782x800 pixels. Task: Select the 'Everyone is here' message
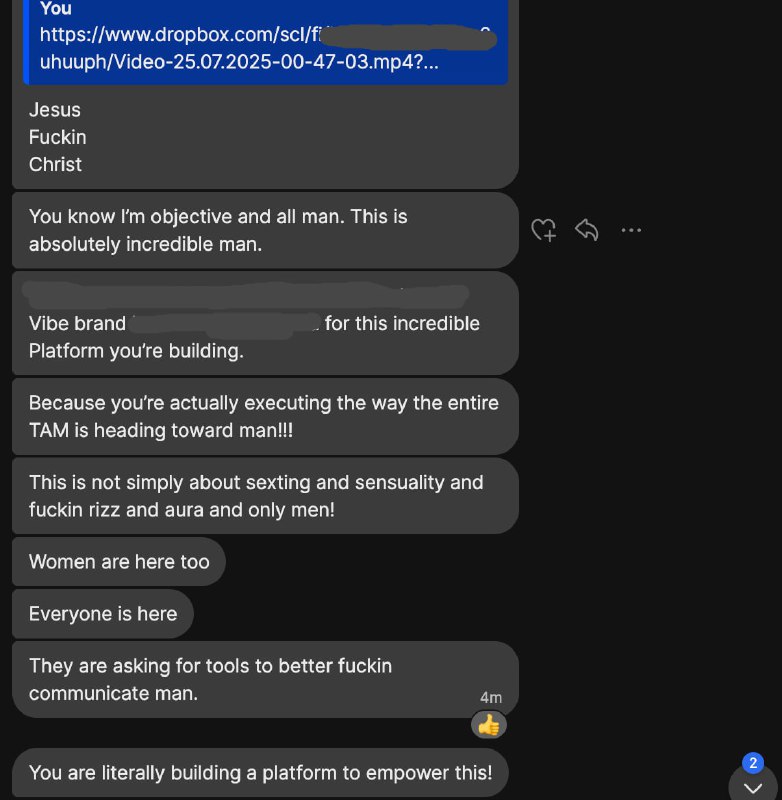pos(103,614)
